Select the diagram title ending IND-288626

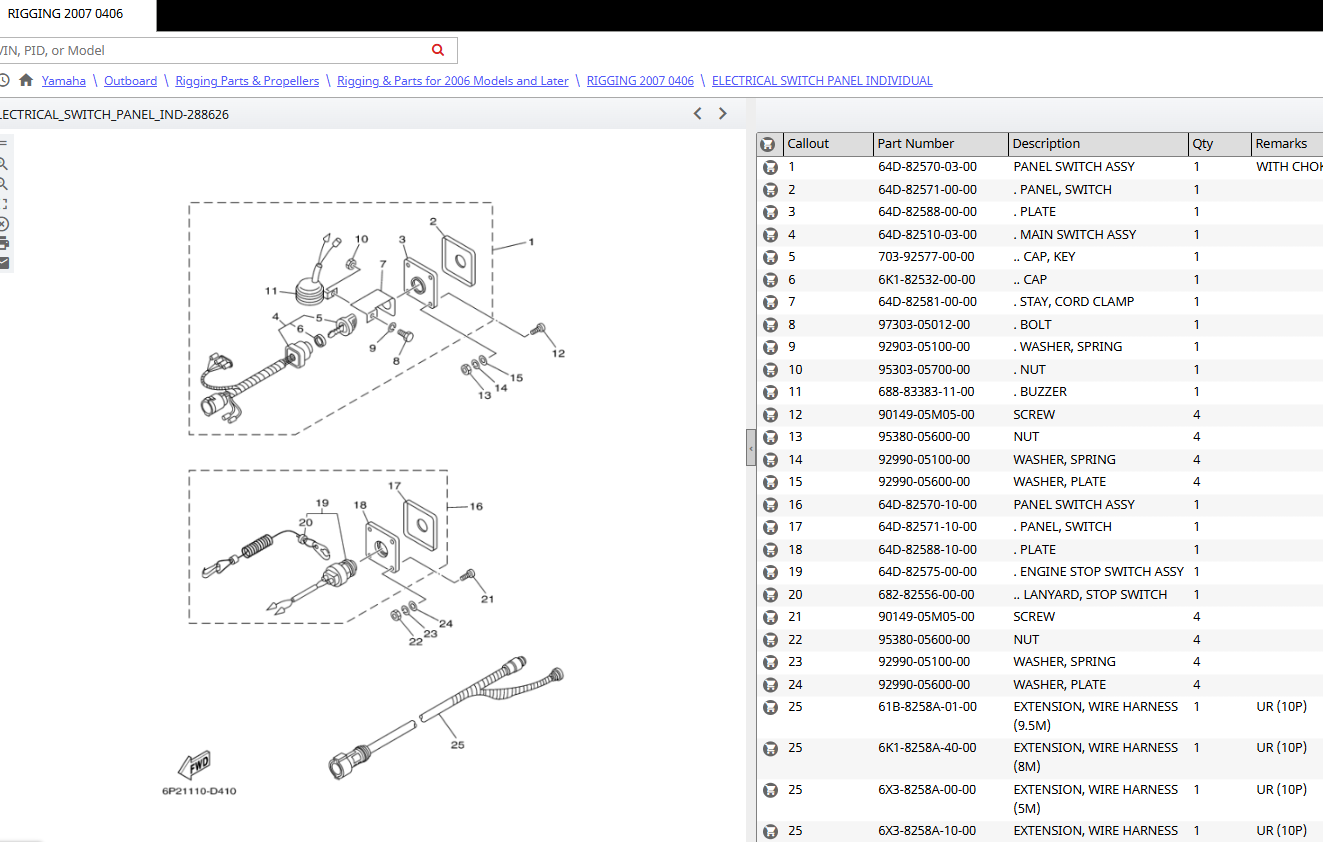coord(114,115)
